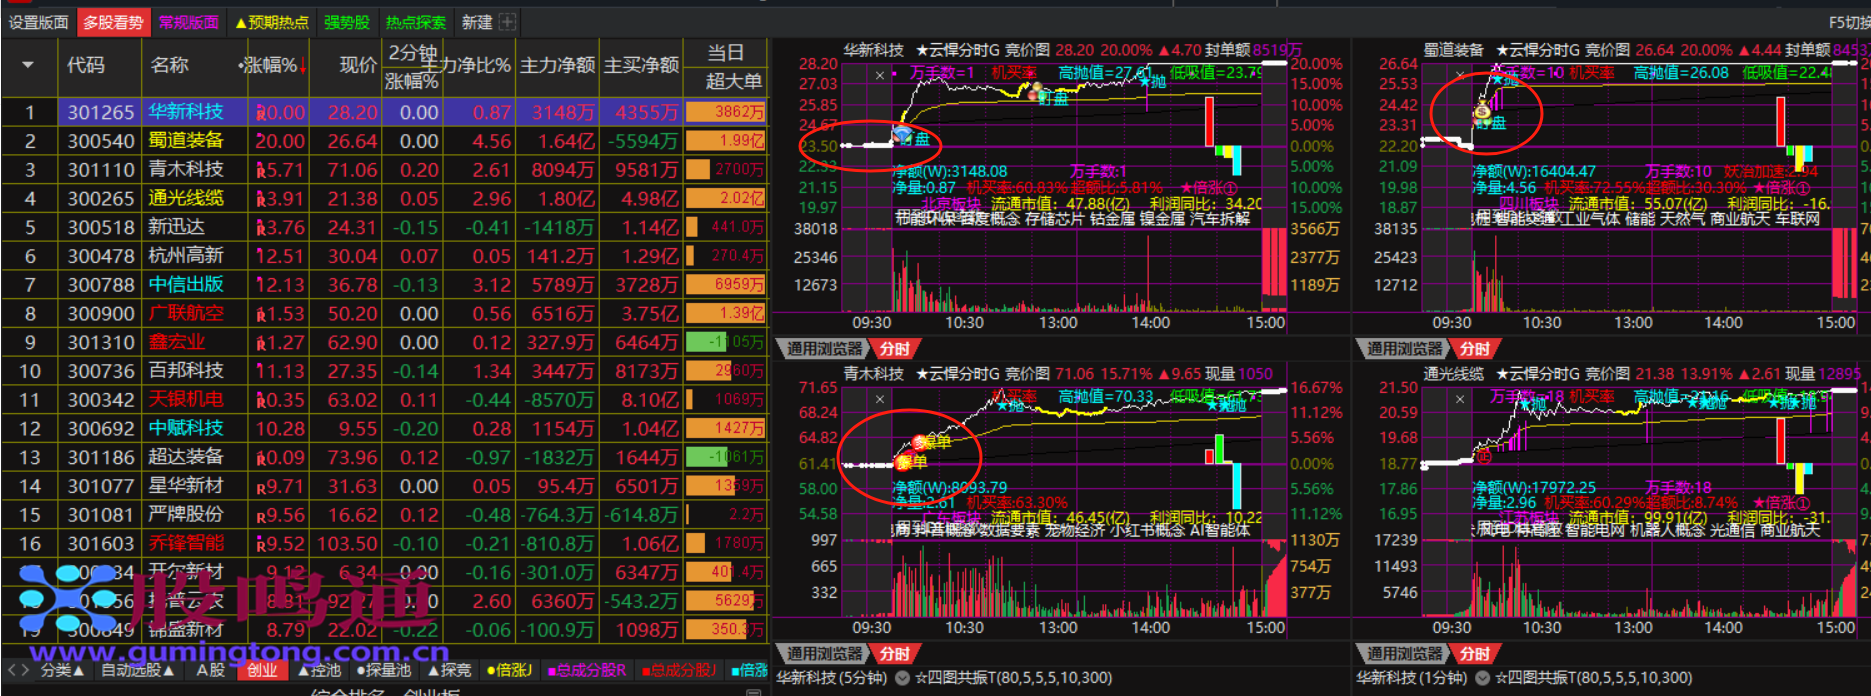The width and height of the screenshot is (1871, 696).
Task: Open the 强势股 tab
Action: pos(346,22)
